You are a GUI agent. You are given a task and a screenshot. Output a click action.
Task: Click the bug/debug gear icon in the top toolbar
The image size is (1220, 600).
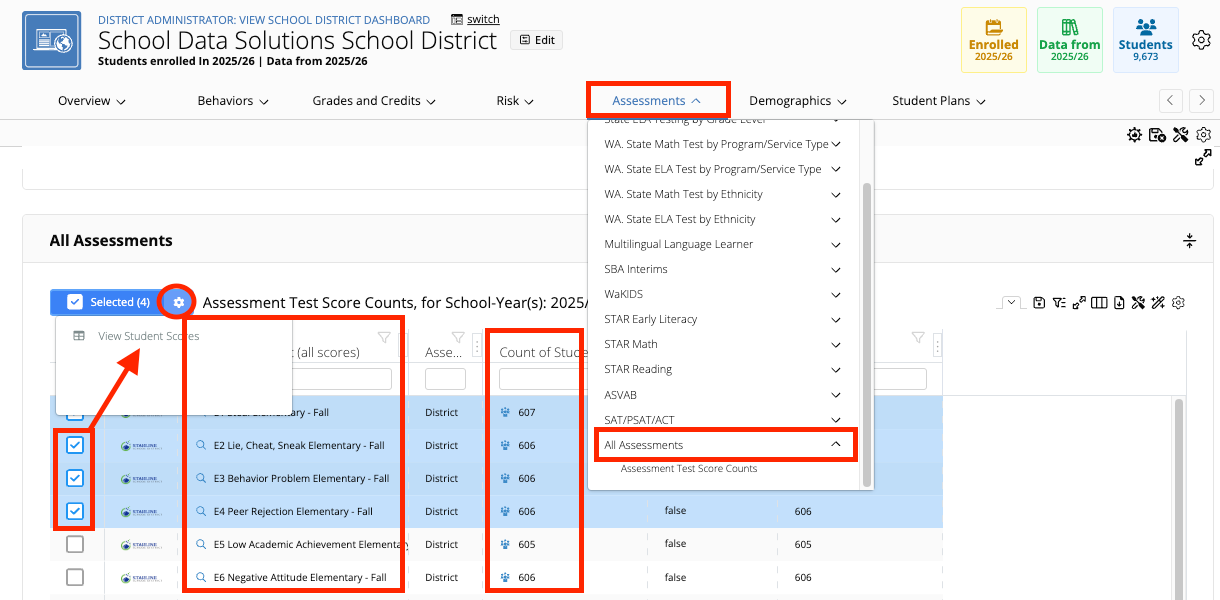[1134, 135]
